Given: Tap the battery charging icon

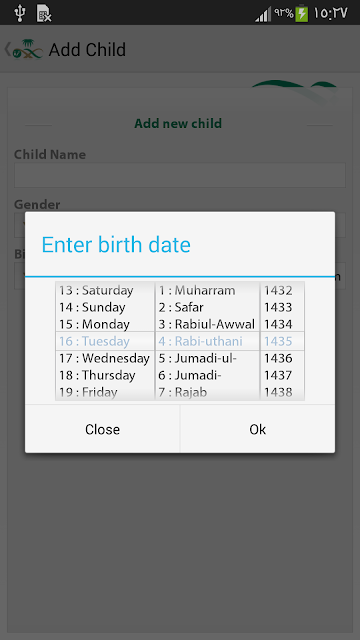Looking at the screenshot, I should coord(302,13).
